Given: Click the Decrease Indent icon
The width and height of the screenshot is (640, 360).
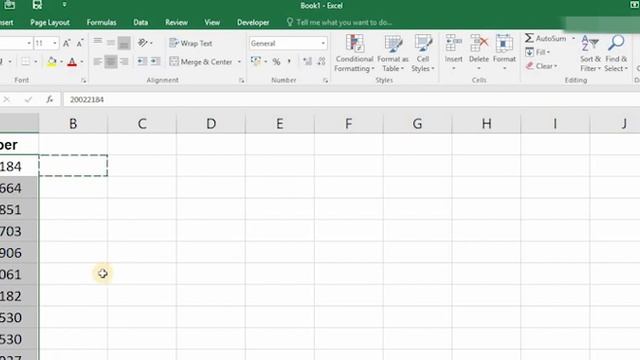Looking at the screenshot, I should pos(142,62).
